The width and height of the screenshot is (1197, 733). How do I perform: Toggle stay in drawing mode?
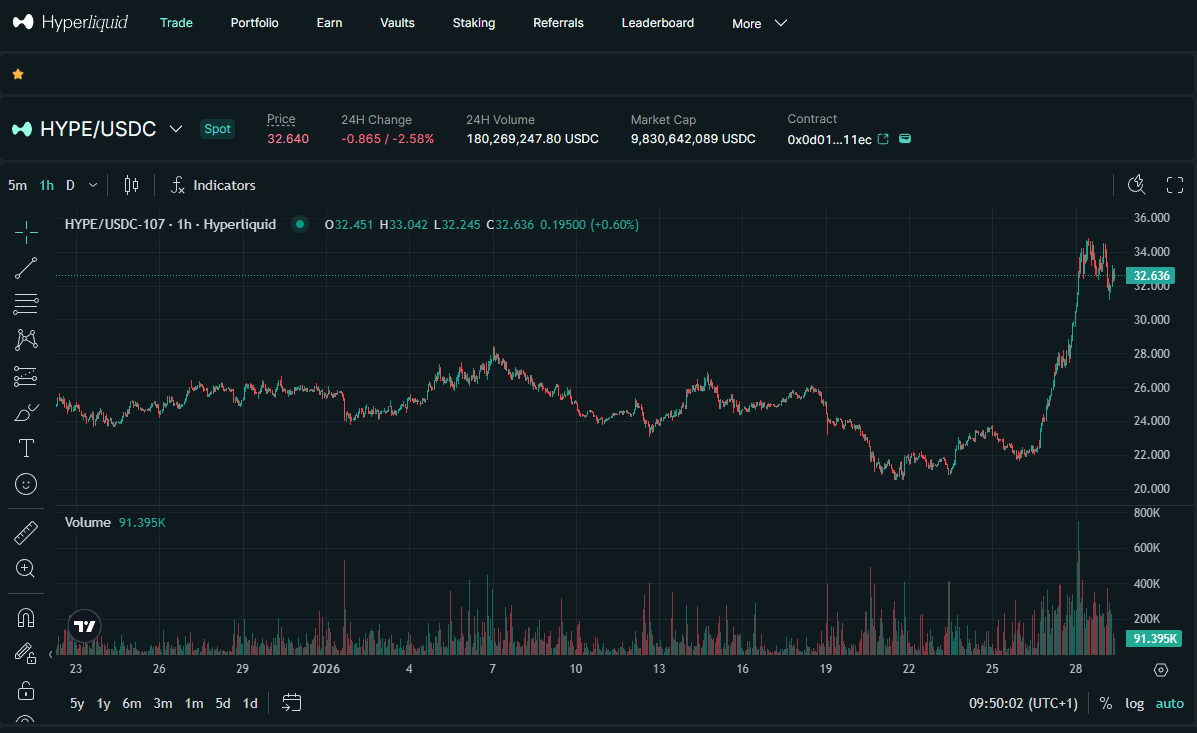26,653
